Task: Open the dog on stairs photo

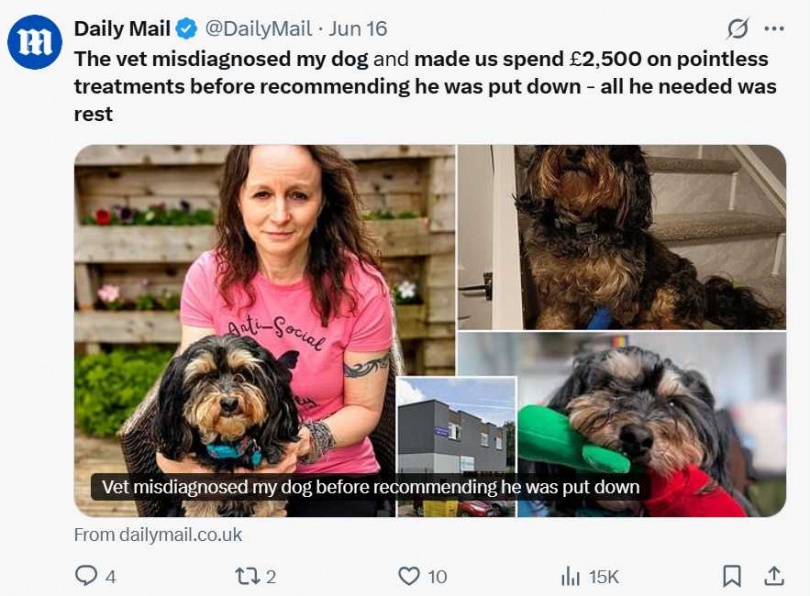Action: click(x=621, y=237)
